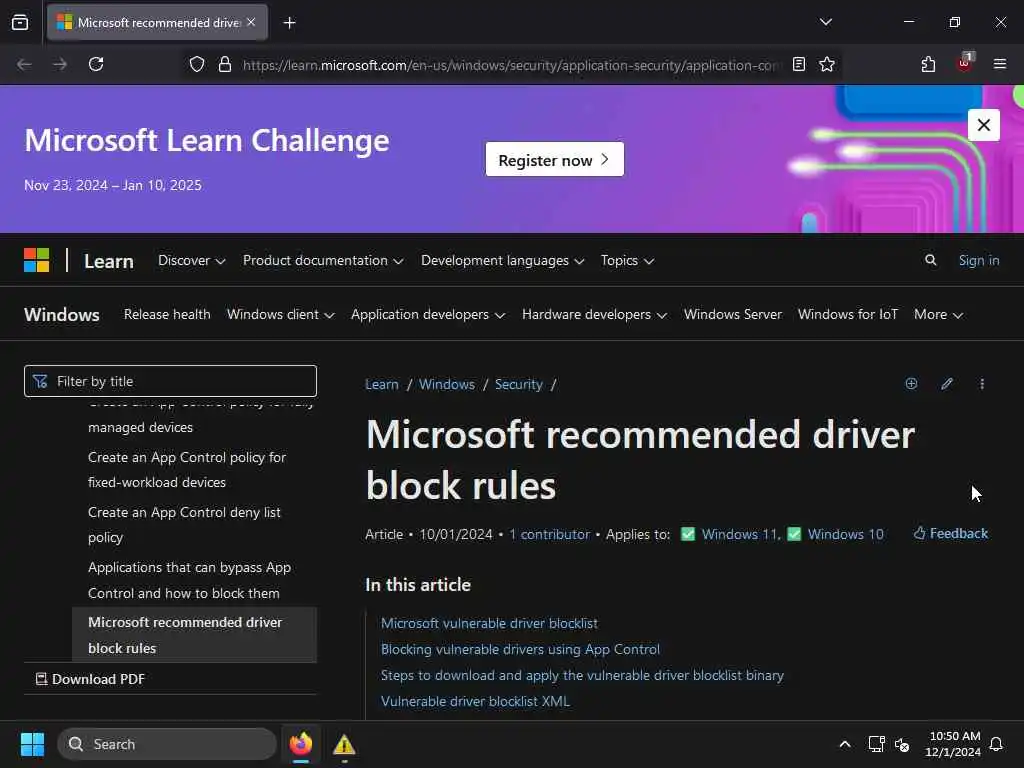
Task: Click the Register now button
Action: pos(554,159)
